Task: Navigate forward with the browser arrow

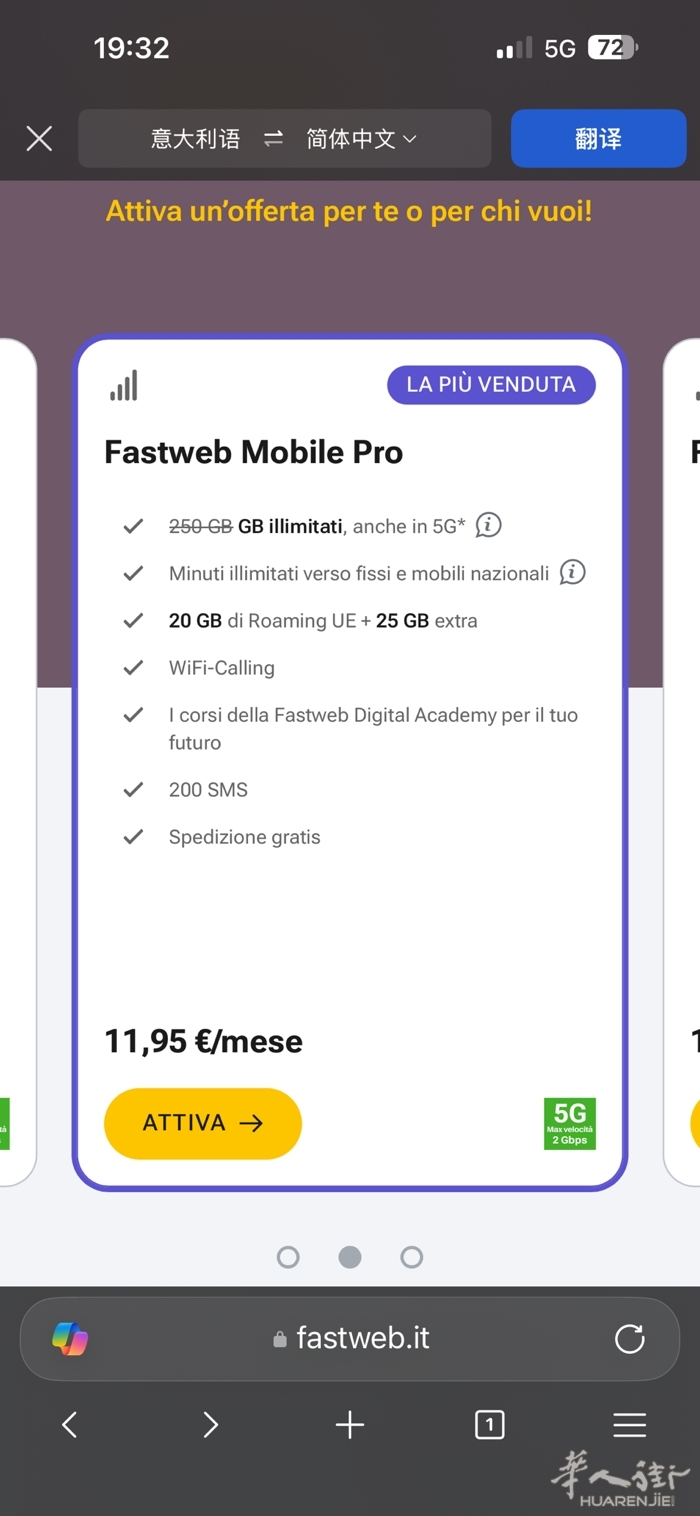Action: [210, 1425]
